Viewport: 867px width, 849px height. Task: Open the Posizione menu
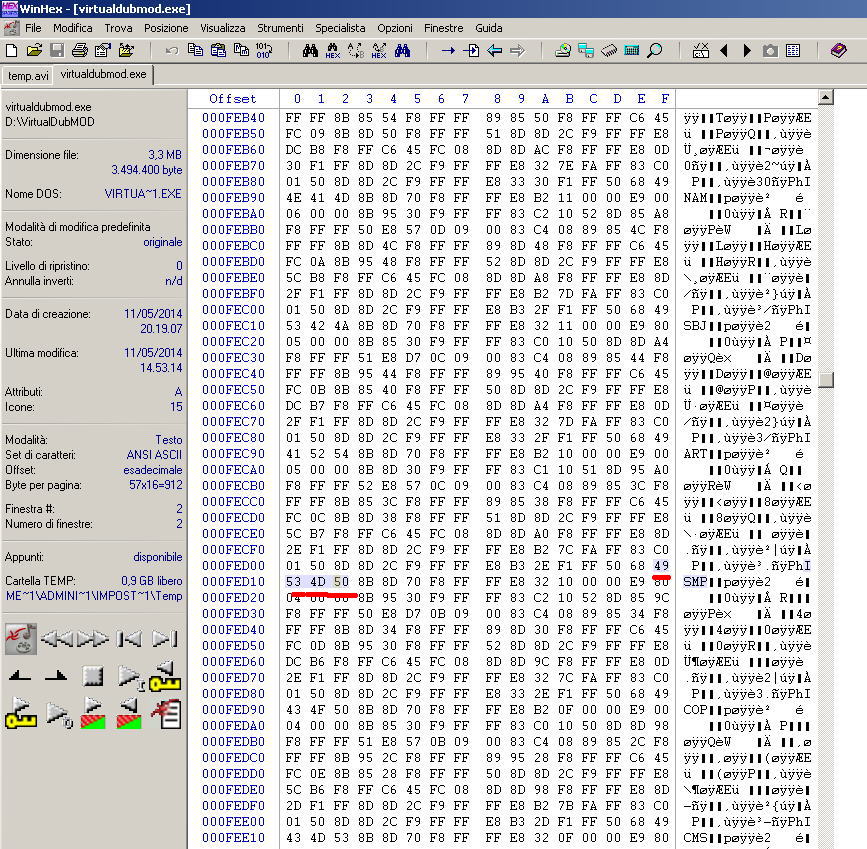click(x=165, y=28)
